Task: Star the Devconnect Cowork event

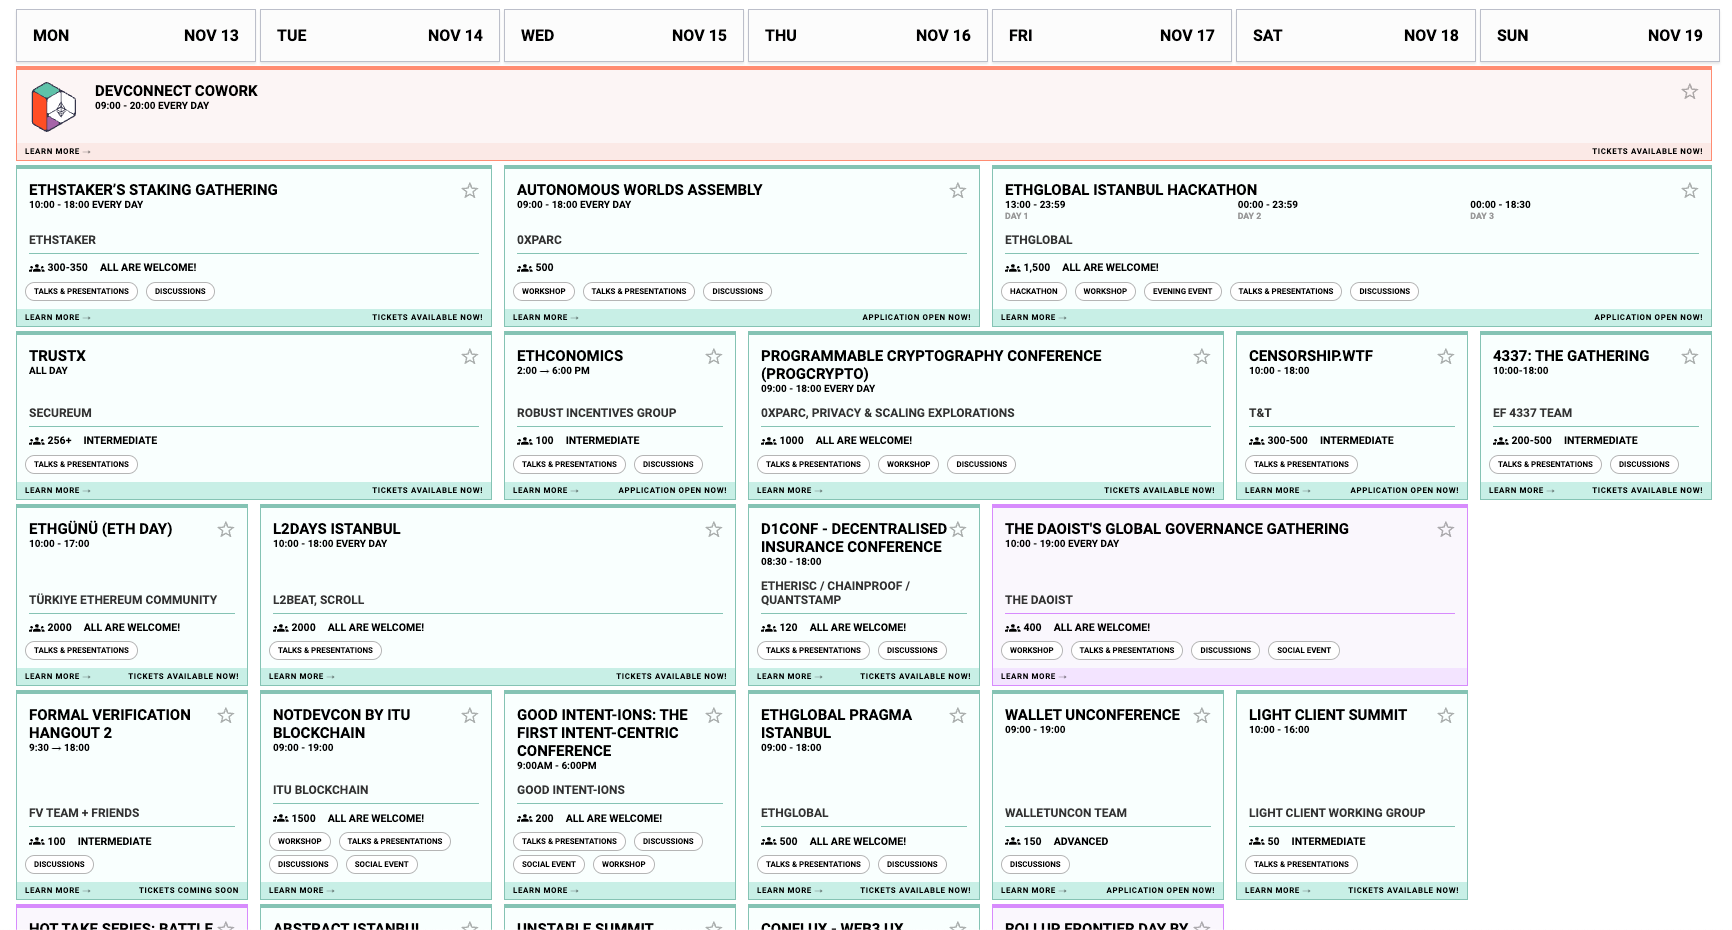Action: click(x=1689, y=91)
